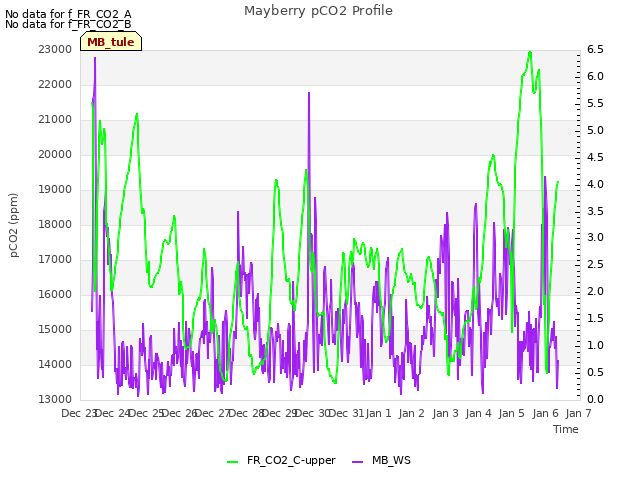Screen dimensions: 640x480
Task: Click the 5.0 right axis tick label
Action: pyautogui.click(x=595, y=130)
